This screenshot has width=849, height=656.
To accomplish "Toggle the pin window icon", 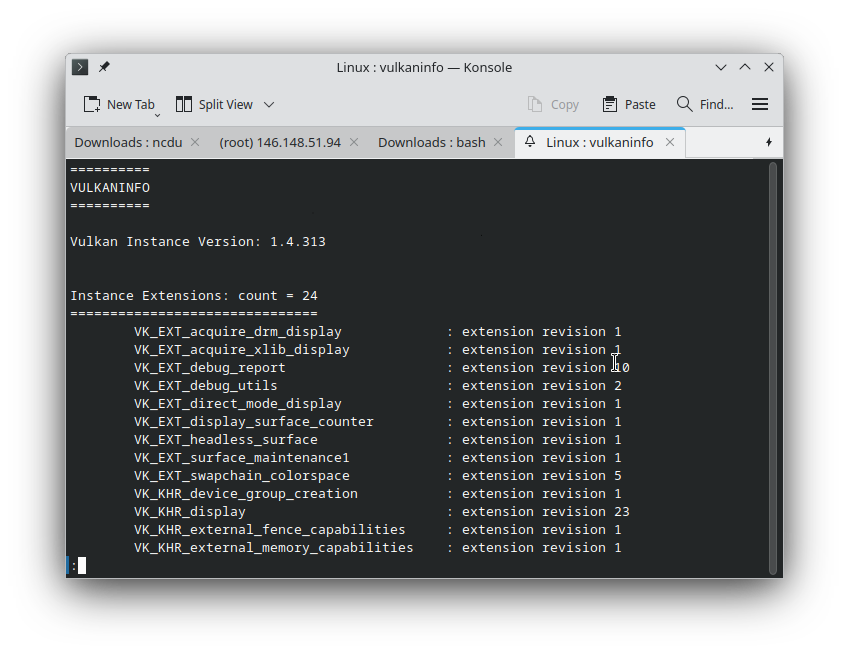I will coord(104,67).
